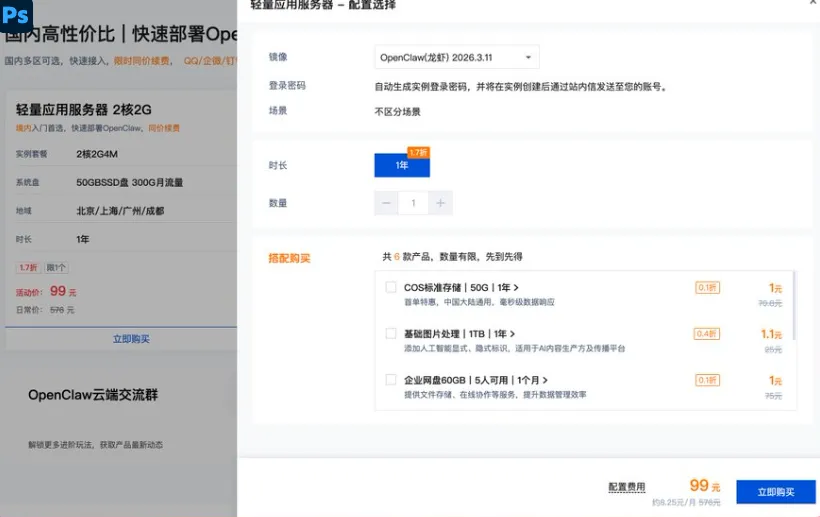Check the 基础图片处理 1TB add-on checkbox

click(391, 334)
